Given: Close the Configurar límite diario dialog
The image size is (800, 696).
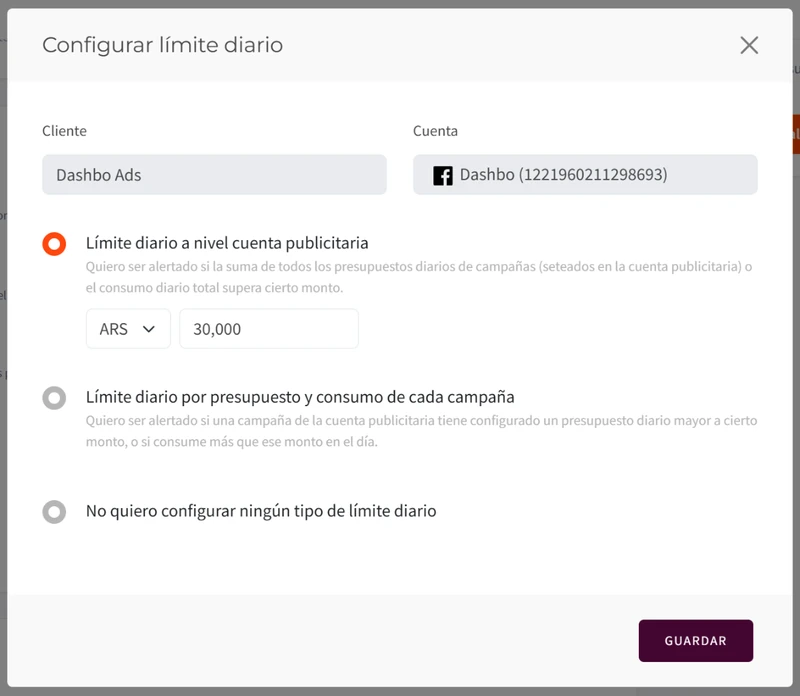Looking at the screenshot, I should (x=749, y=45).
